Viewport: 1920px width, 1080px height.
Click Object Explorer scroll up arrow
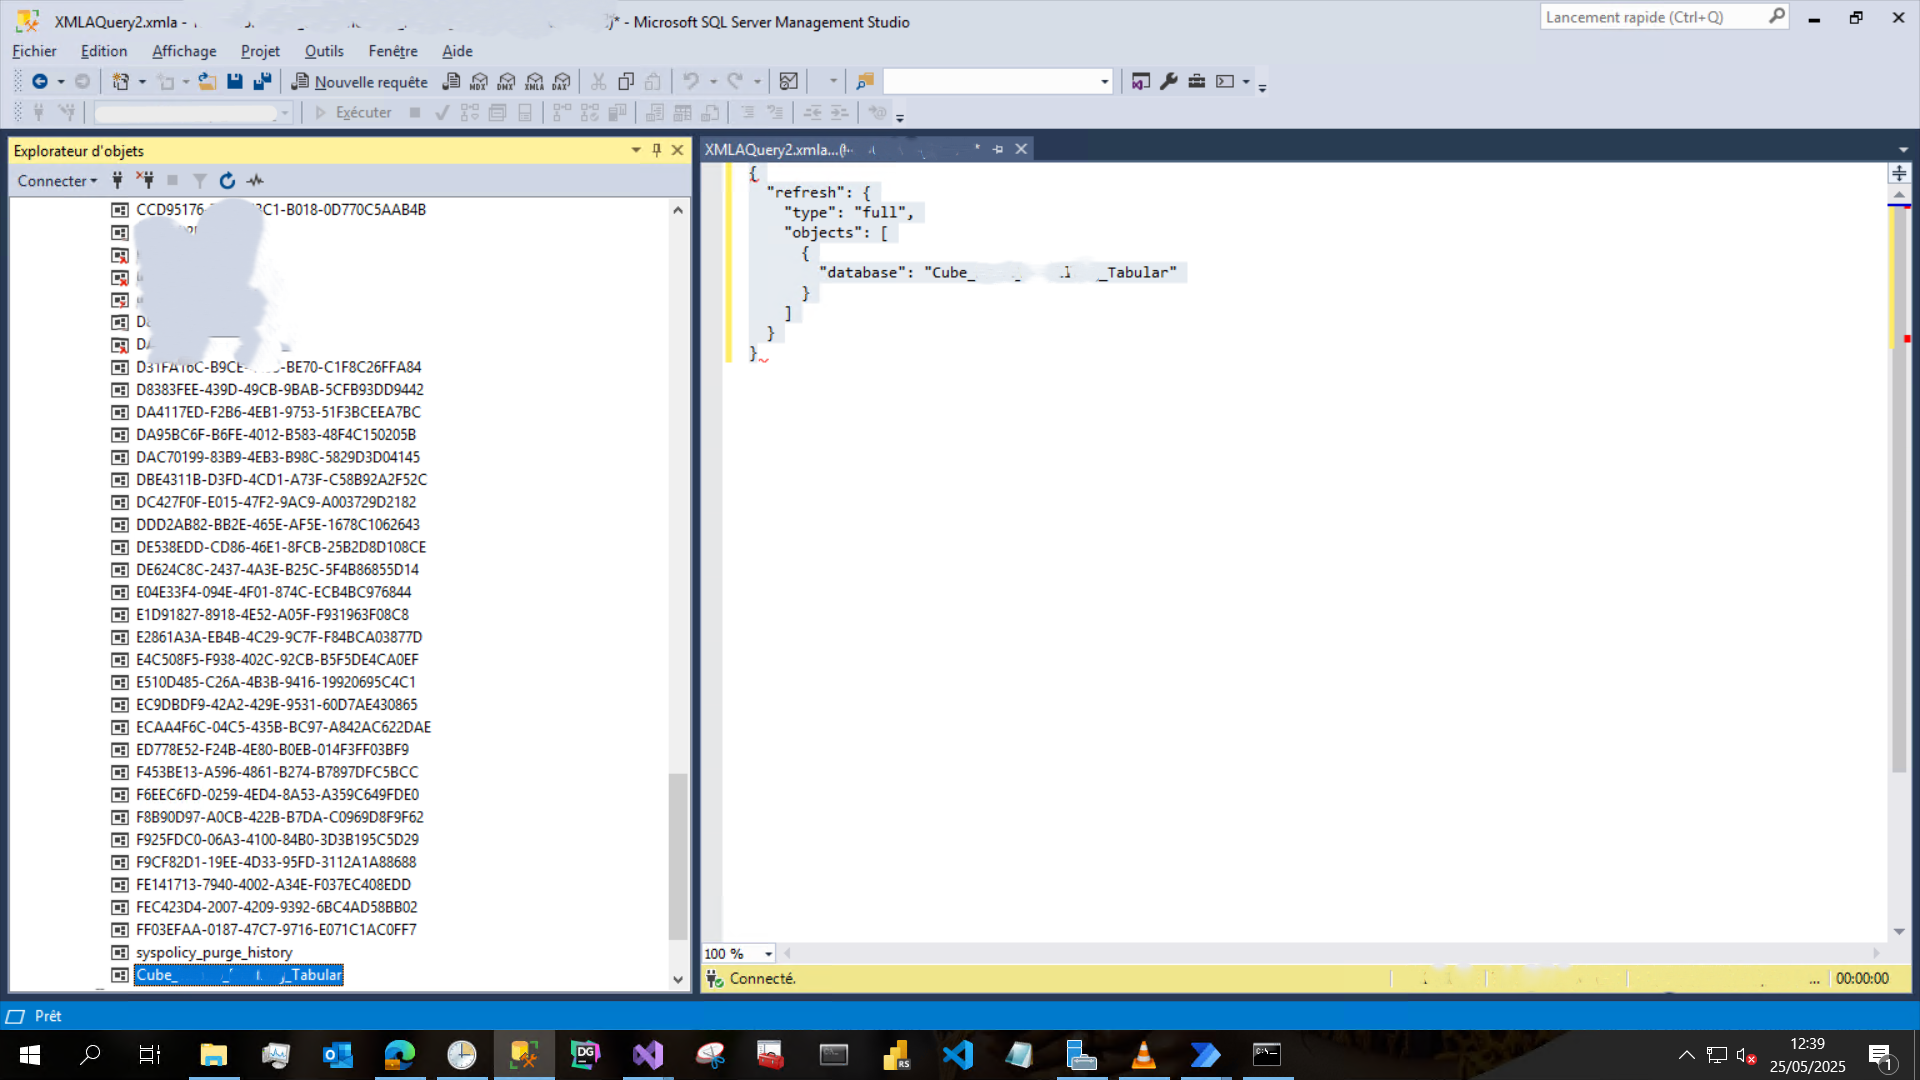coord(678,210)
